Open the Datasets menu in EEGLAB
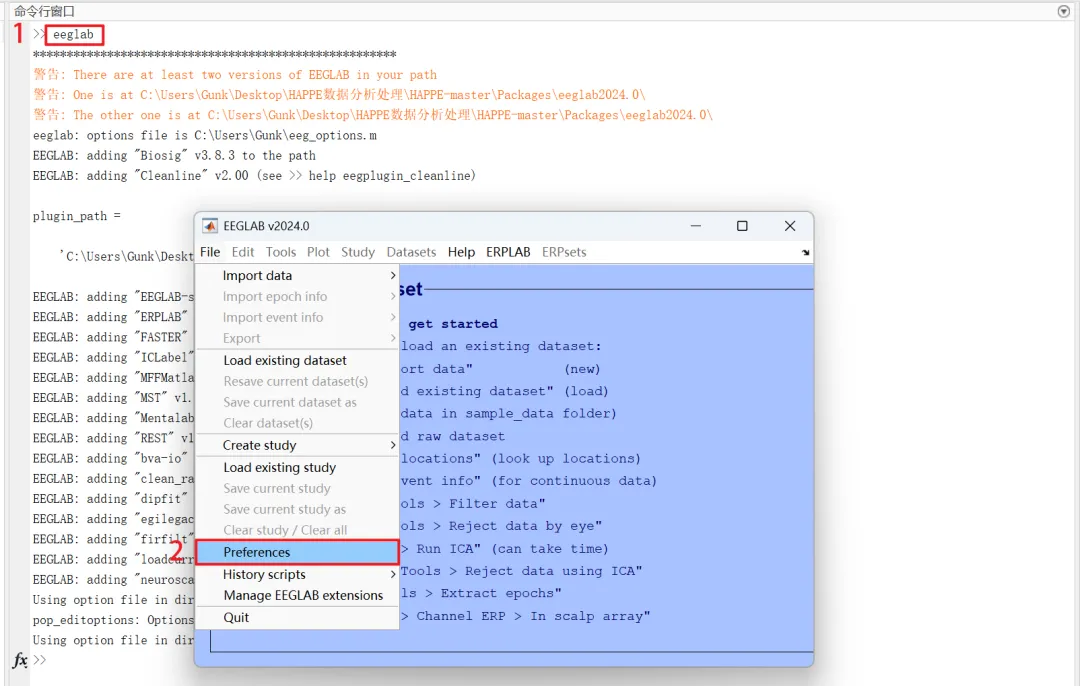 [411, 252]
